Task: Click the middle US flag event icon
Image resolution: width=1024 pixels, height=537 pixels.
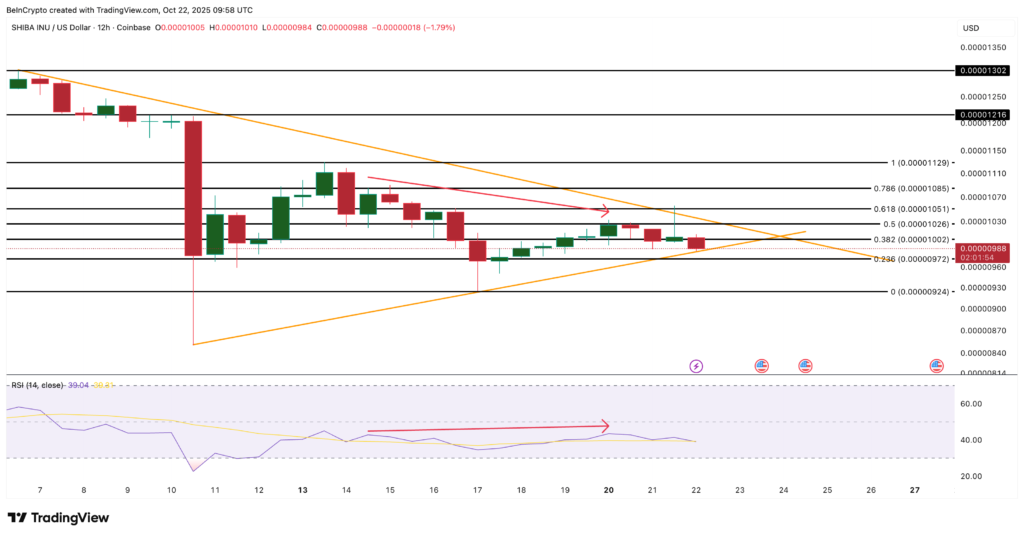Action: coord(805,367)
